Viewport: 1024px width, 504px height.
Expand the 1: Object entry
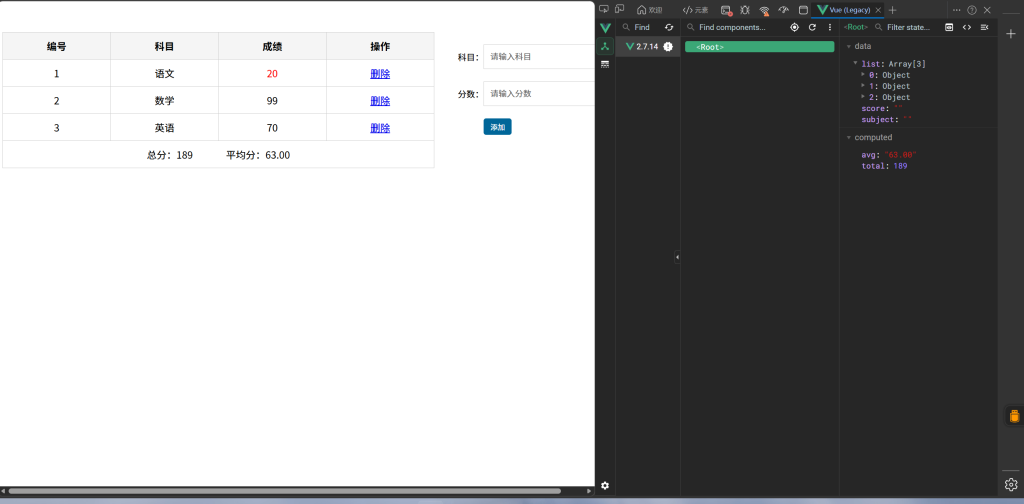(863, 86)
